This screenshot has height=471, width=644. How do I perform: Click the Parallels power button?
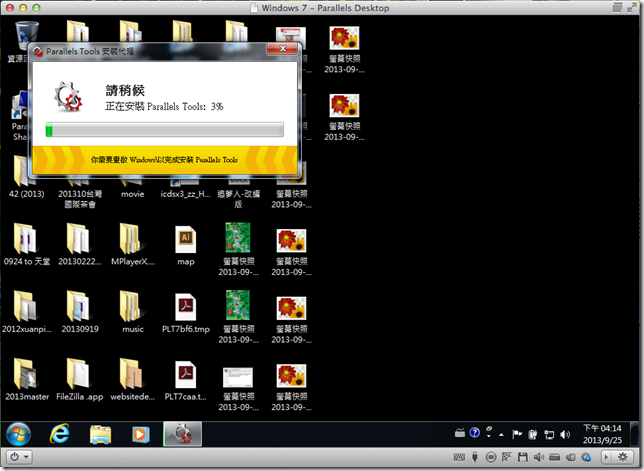(x=14, y=457)
